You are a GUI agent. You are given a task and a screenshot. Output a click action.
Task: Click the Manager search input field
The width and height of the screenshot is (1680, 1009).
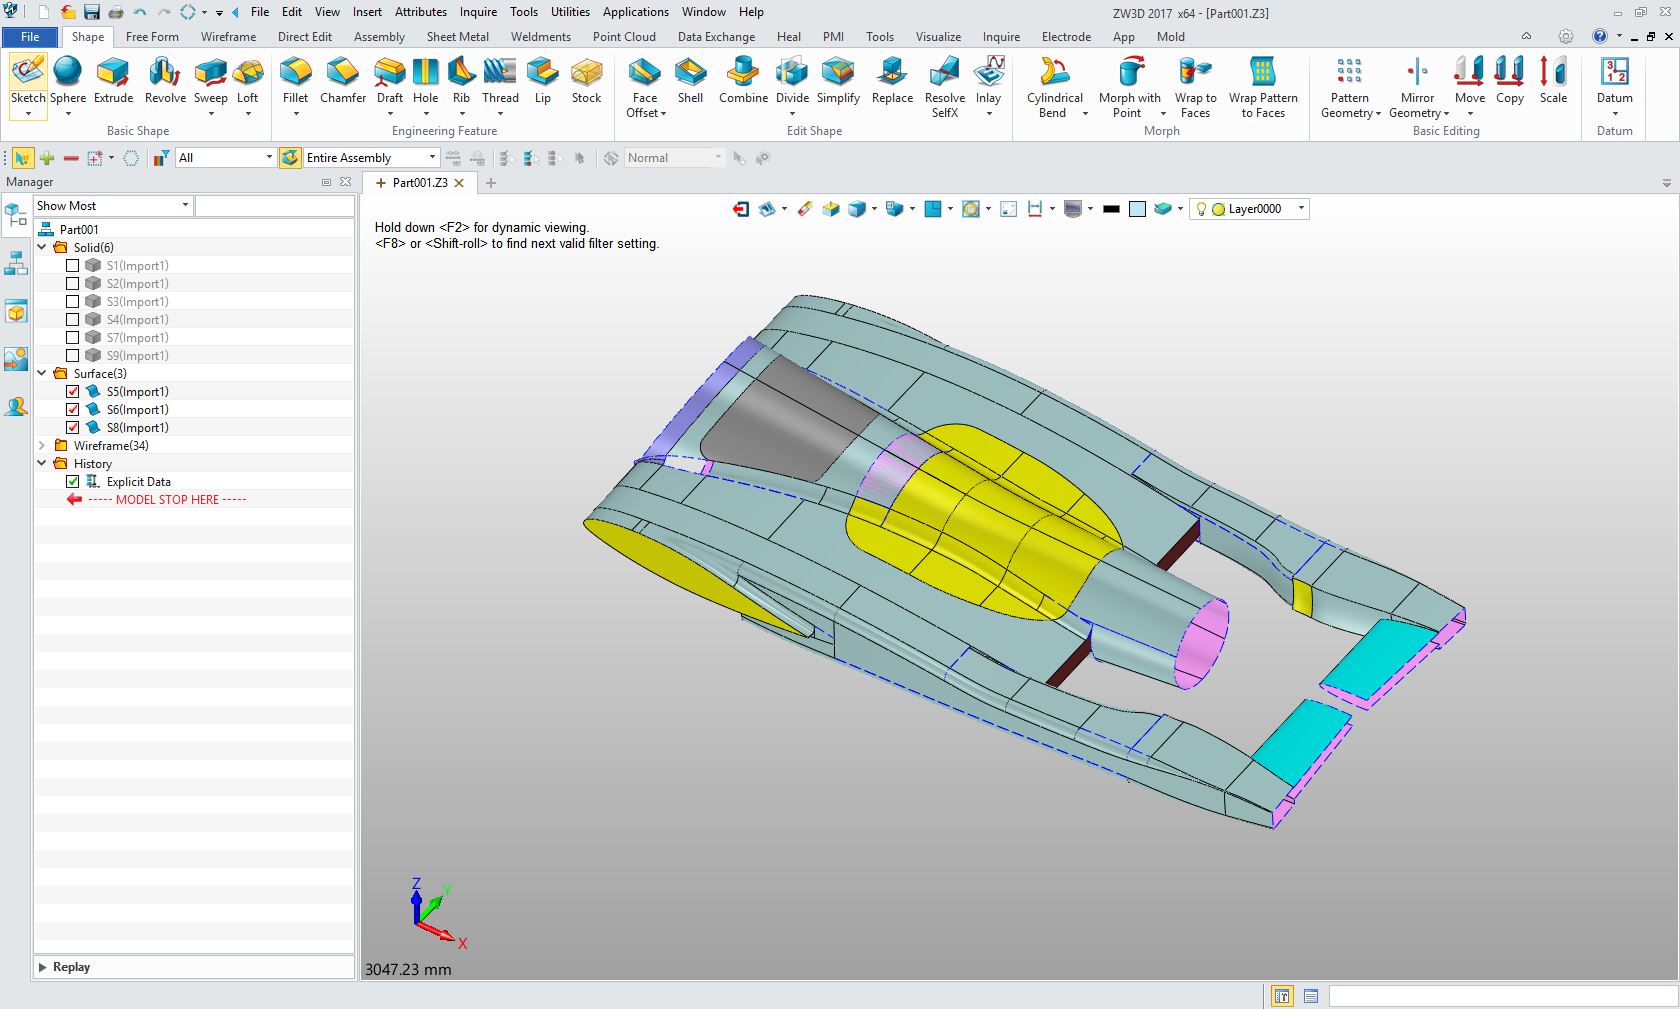tap(275, 206)
